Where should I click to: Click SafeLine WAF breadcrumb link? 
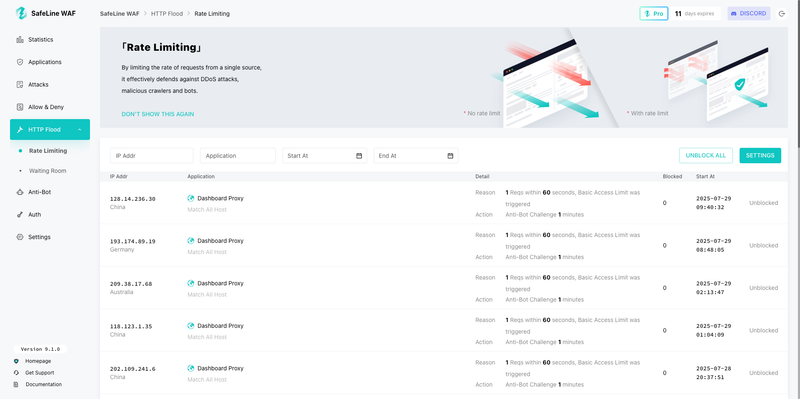[119, 14]
